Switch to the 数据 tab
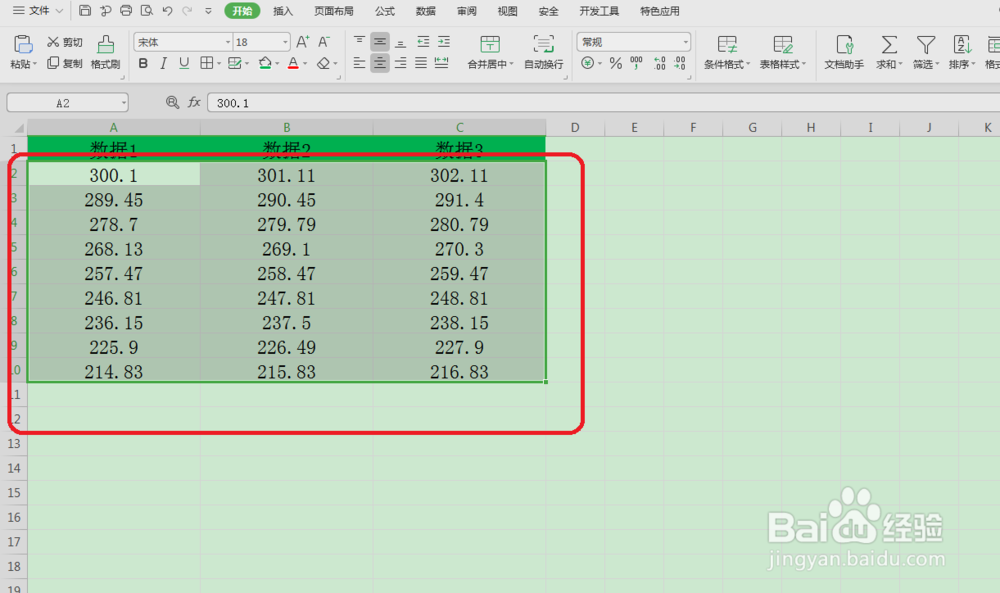The image size is (1000, 593). click(425, 11)
